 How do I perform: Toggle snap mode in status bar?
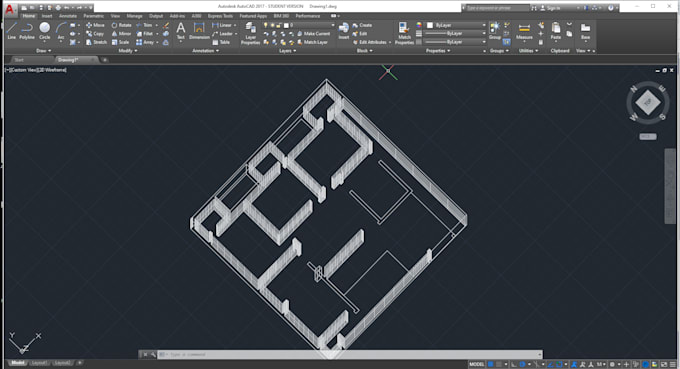pos(499,364)
